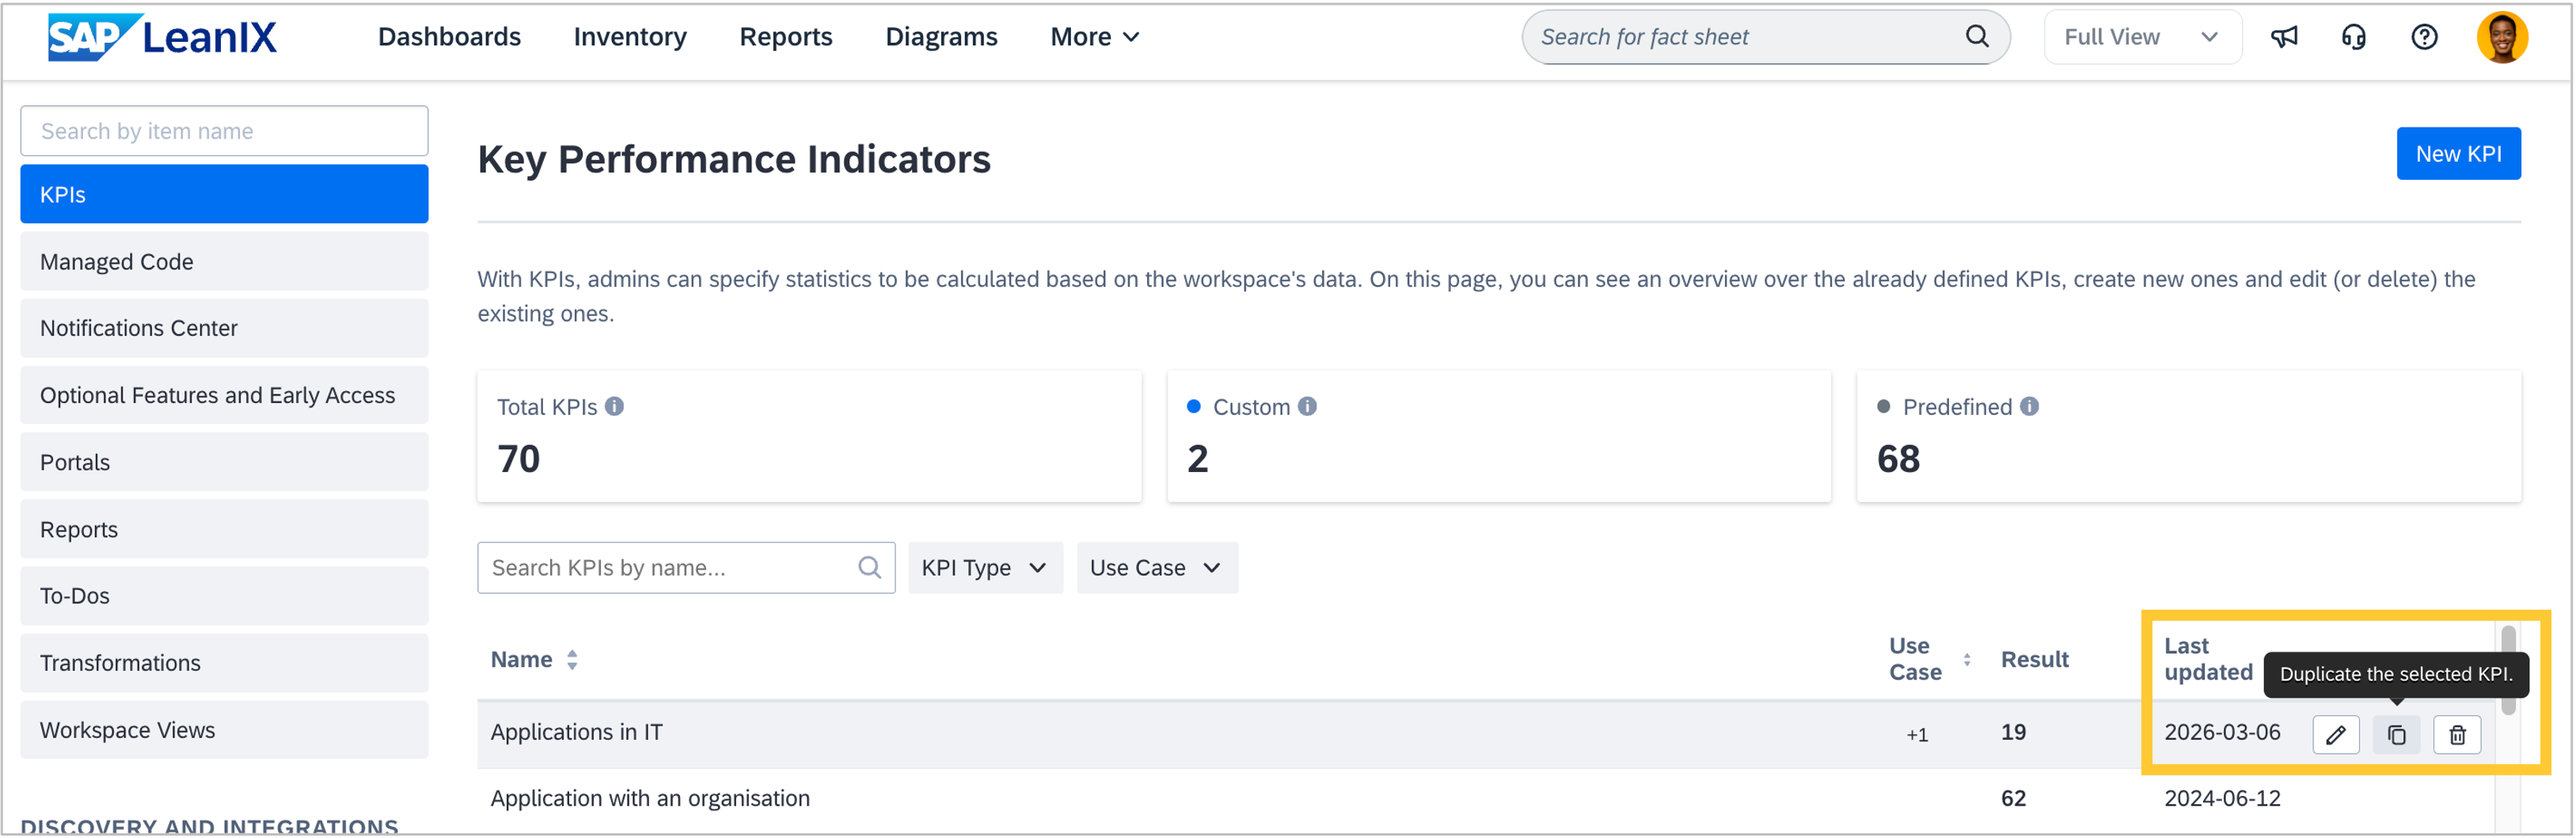Select Managed Code in the sidebar
The height and width of the screenshot is (838, 2576).
pyautogui.click(x=224, y=262)
